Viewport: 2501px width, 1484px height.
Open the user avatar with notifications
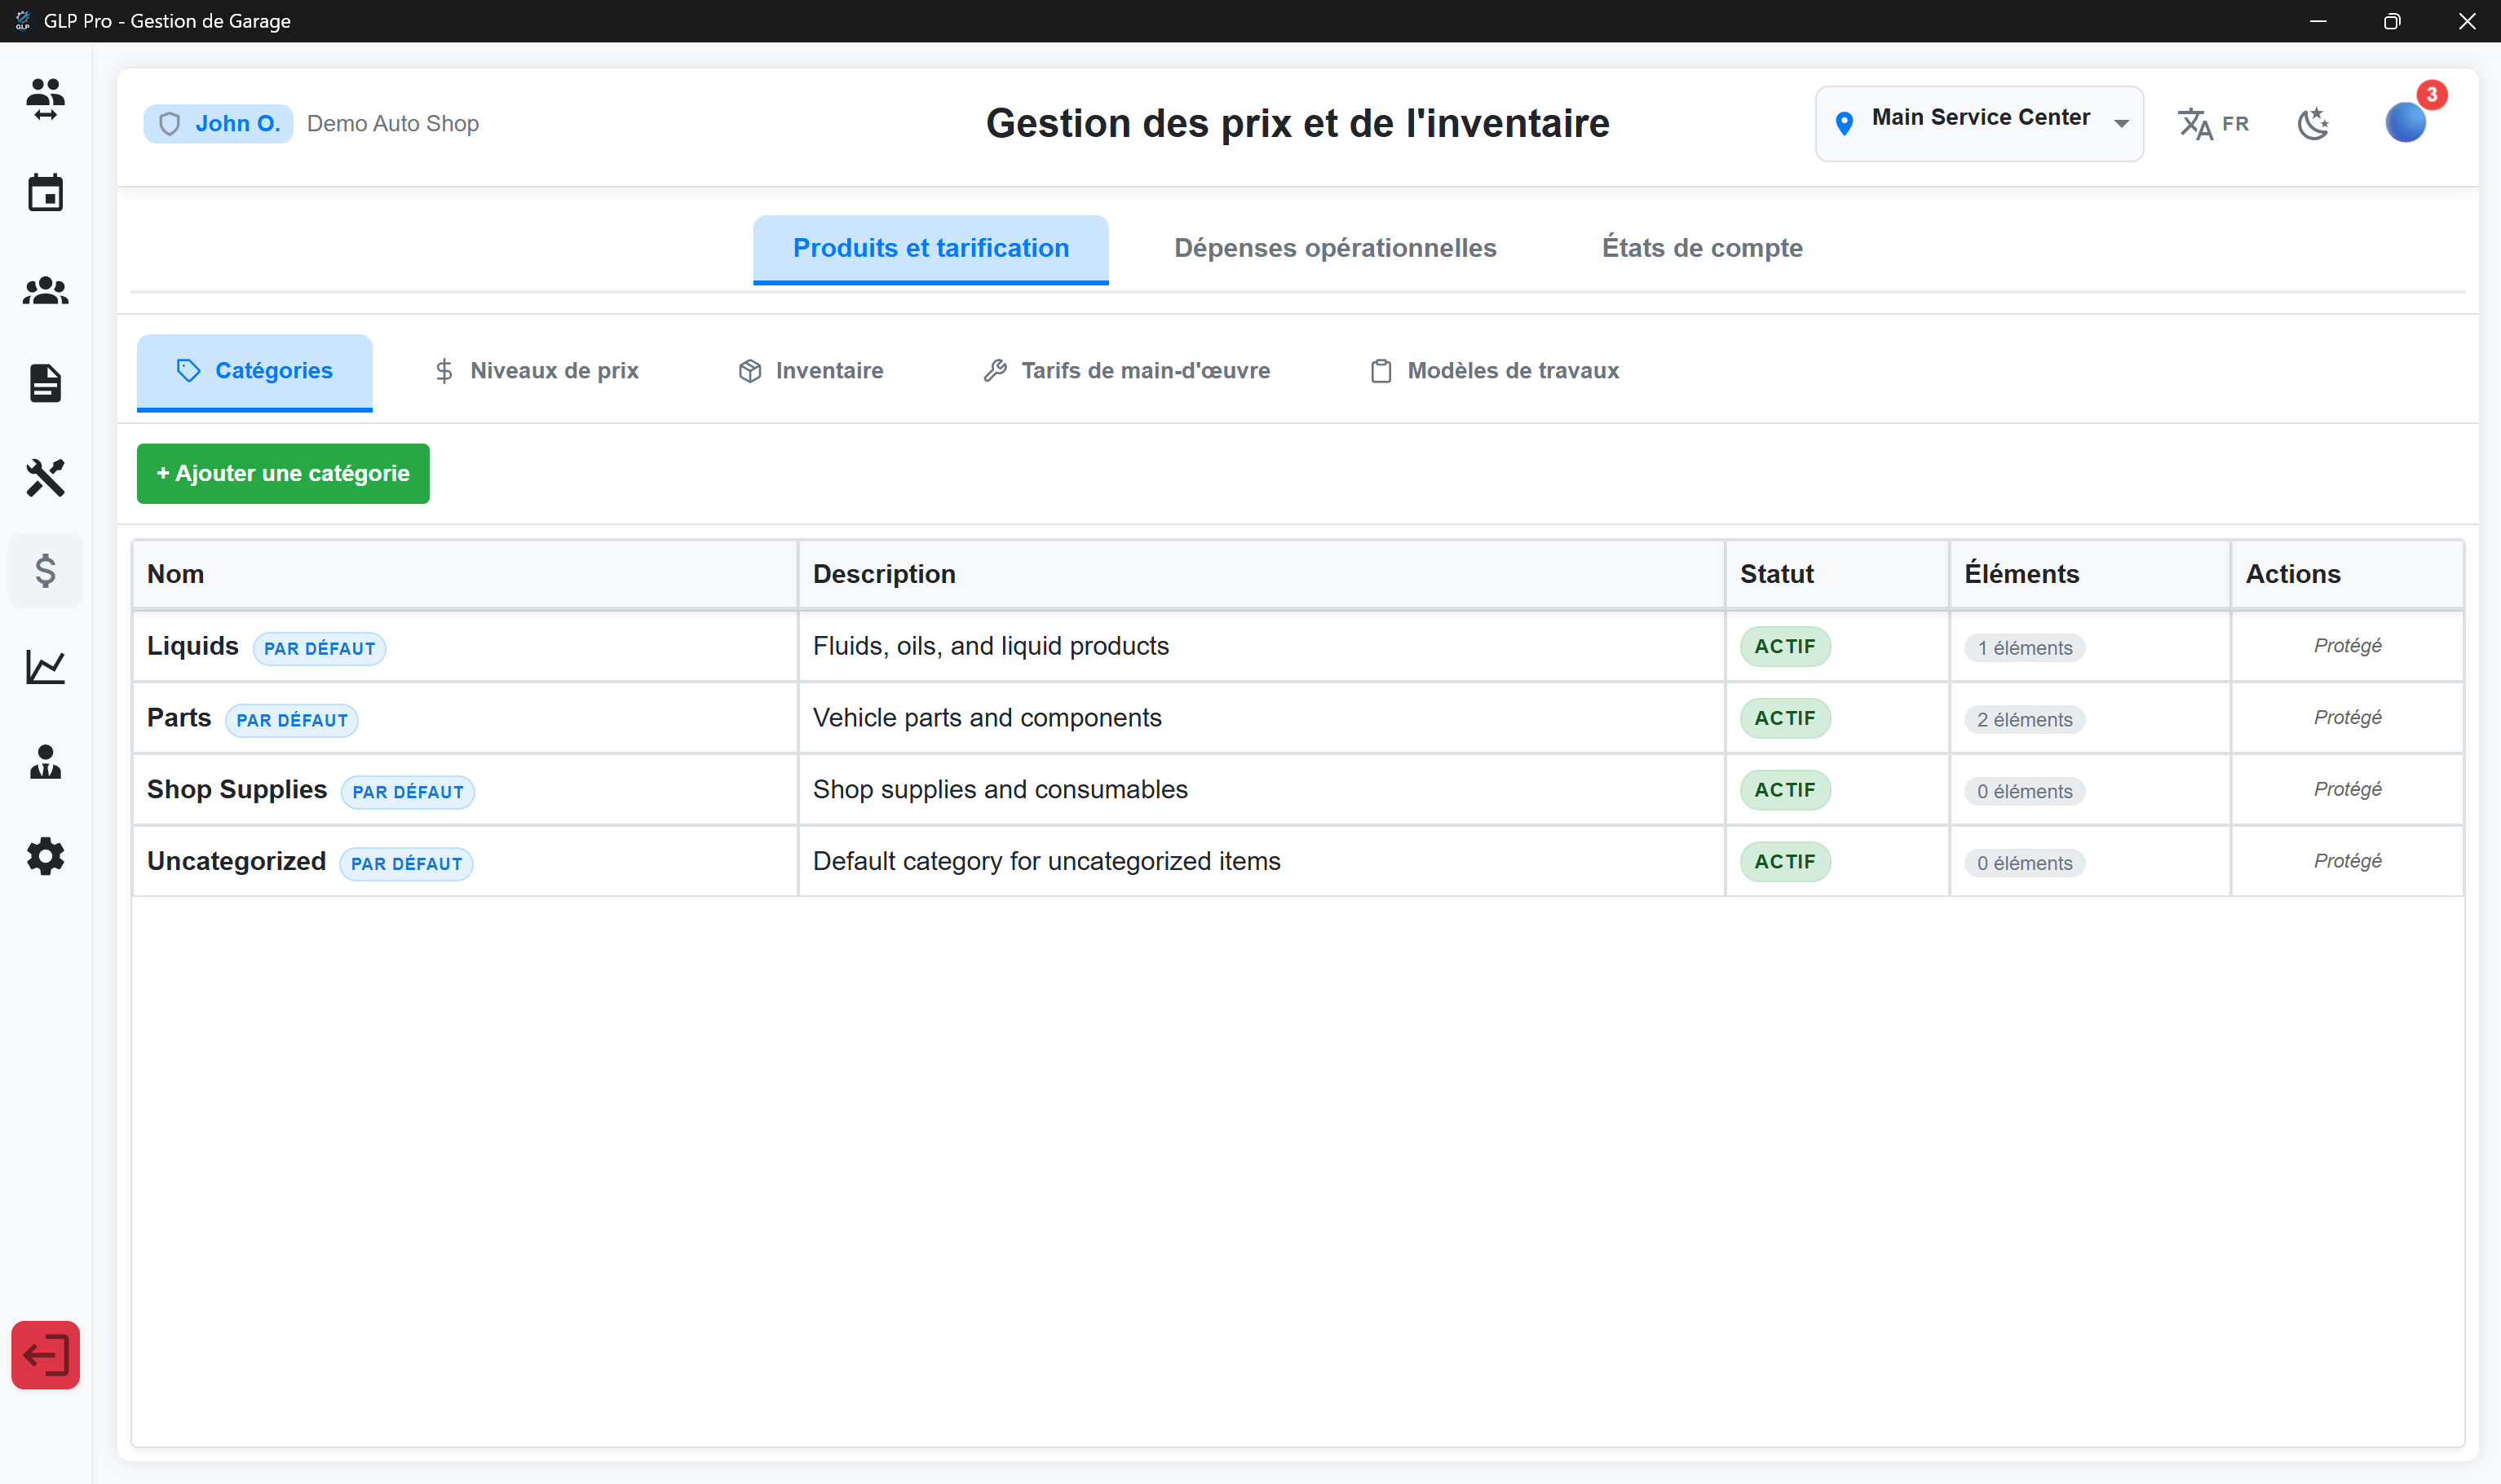tap(2406, 122)
